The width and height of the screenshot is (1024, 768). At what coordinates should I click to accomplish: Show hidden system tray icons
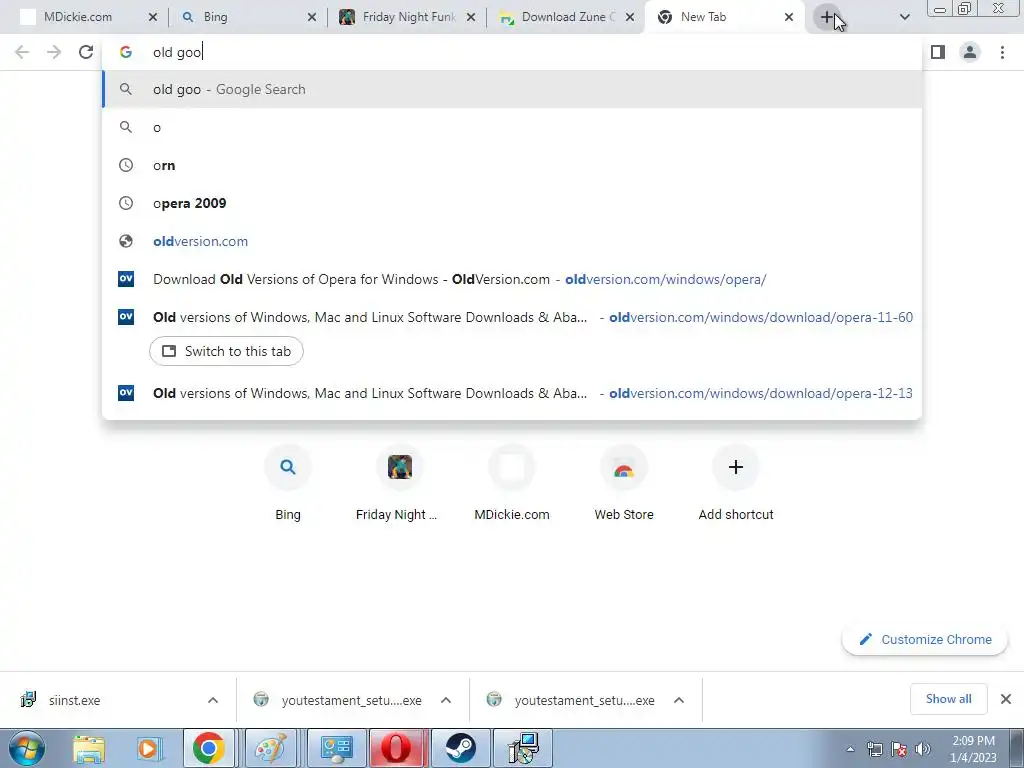pyautogui.click(x=850, y=749)
